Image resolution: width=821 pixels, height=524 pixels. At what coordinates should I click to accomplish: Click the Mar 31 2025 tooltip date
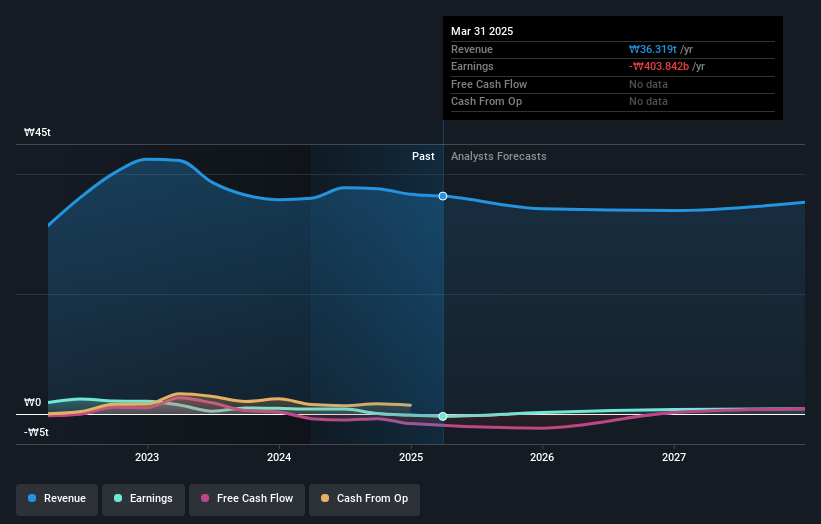point(482,31)
